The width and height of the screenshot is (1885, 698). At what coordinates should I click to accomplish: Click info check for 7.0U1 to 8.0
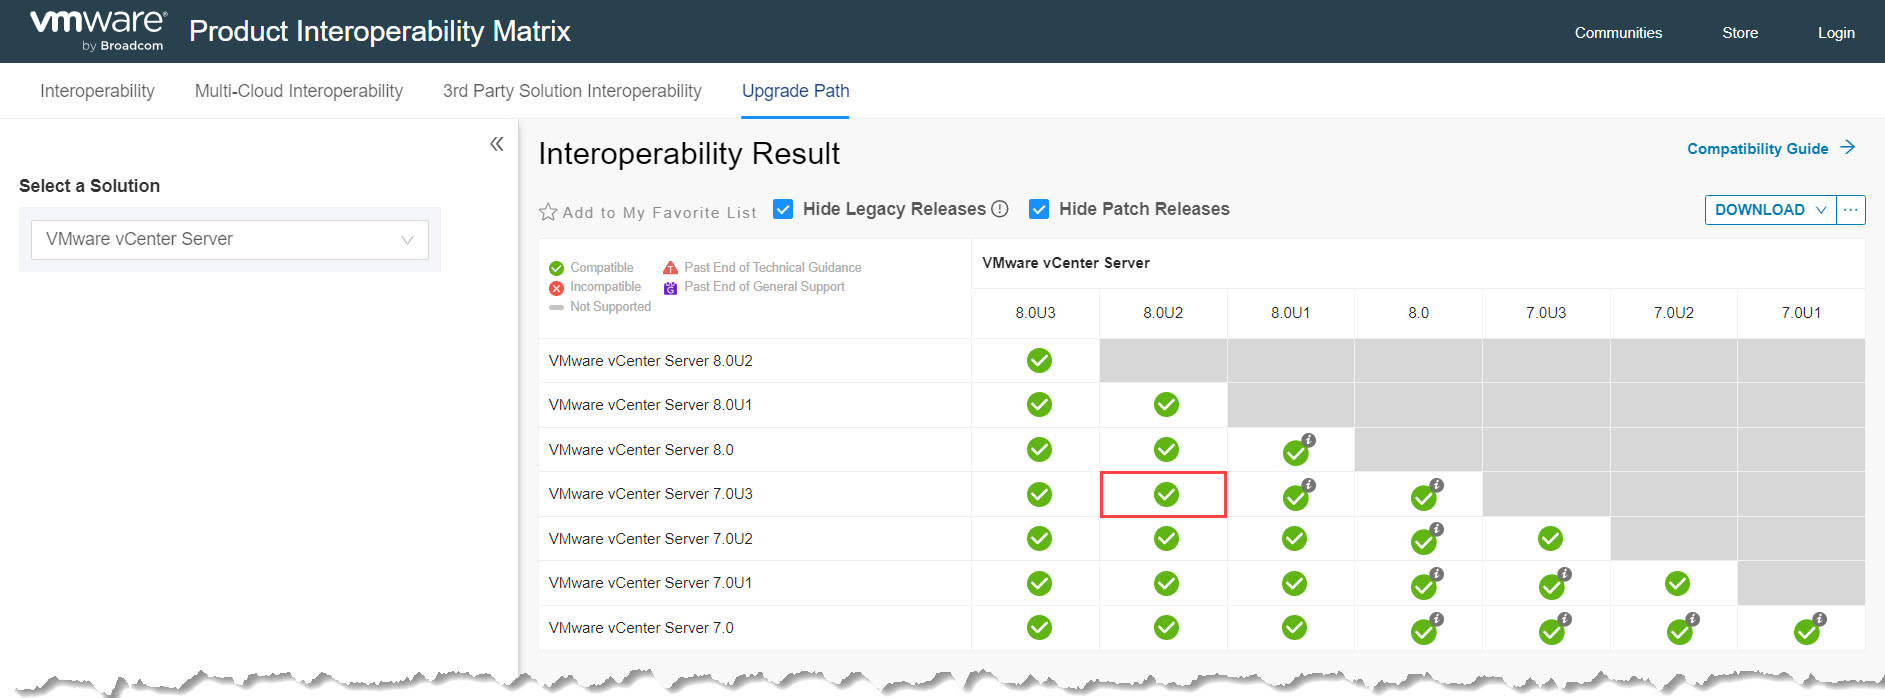pos(1425,584)
